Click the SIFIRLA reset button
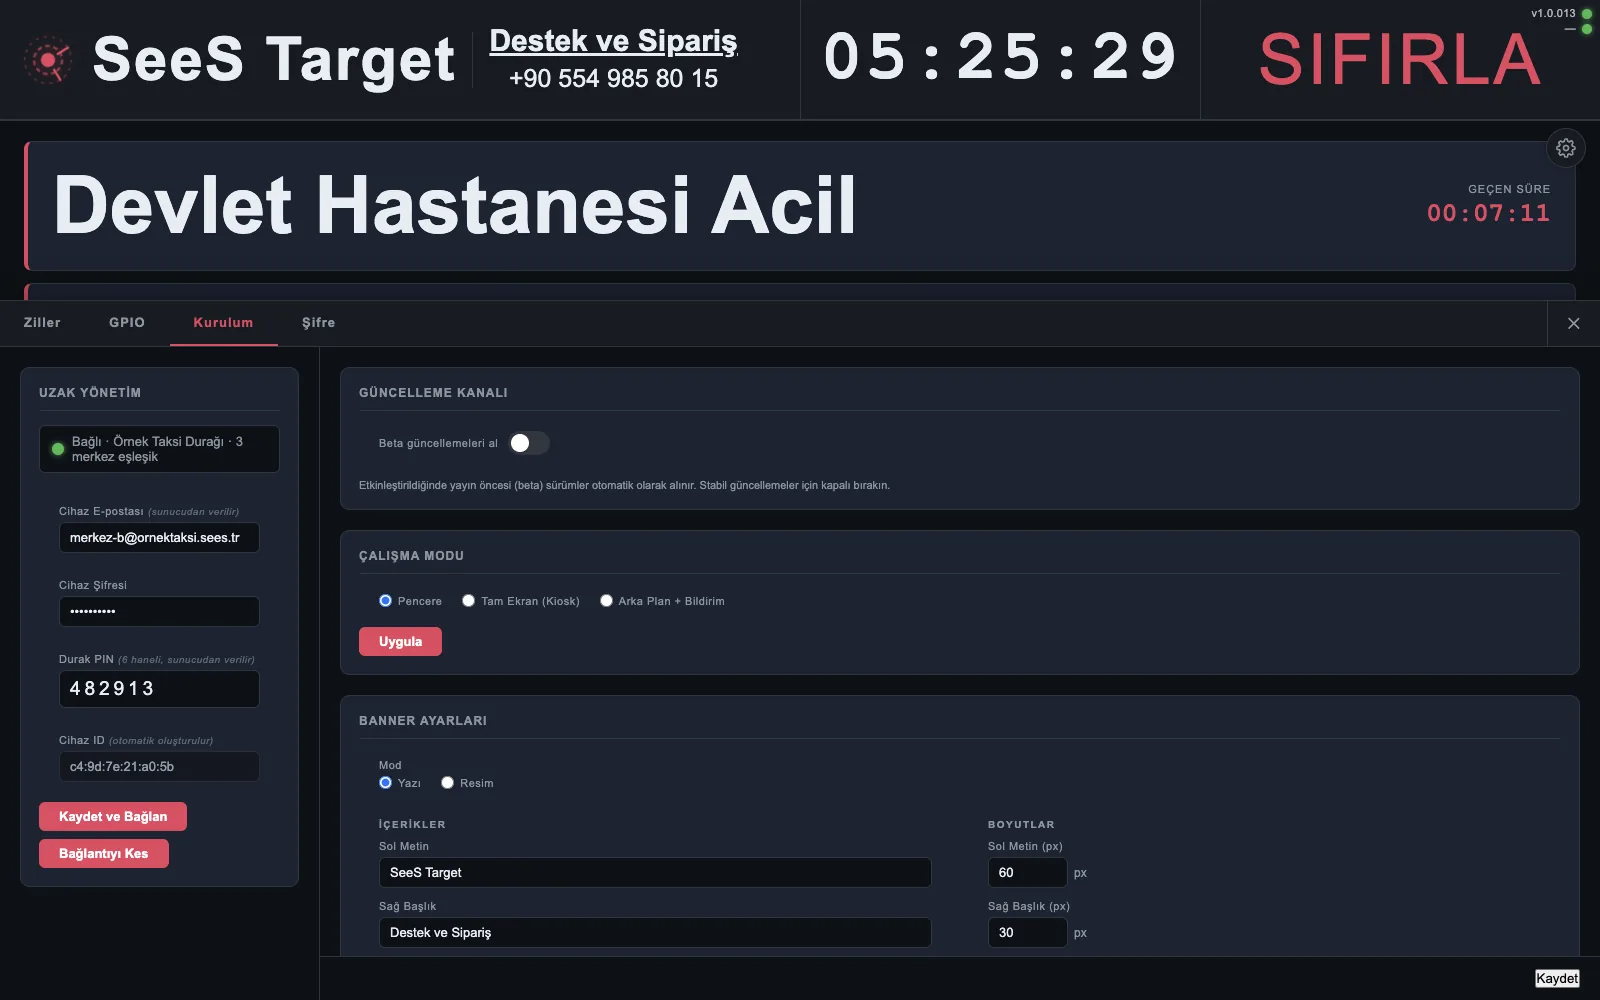 (x=1399, y=60)
